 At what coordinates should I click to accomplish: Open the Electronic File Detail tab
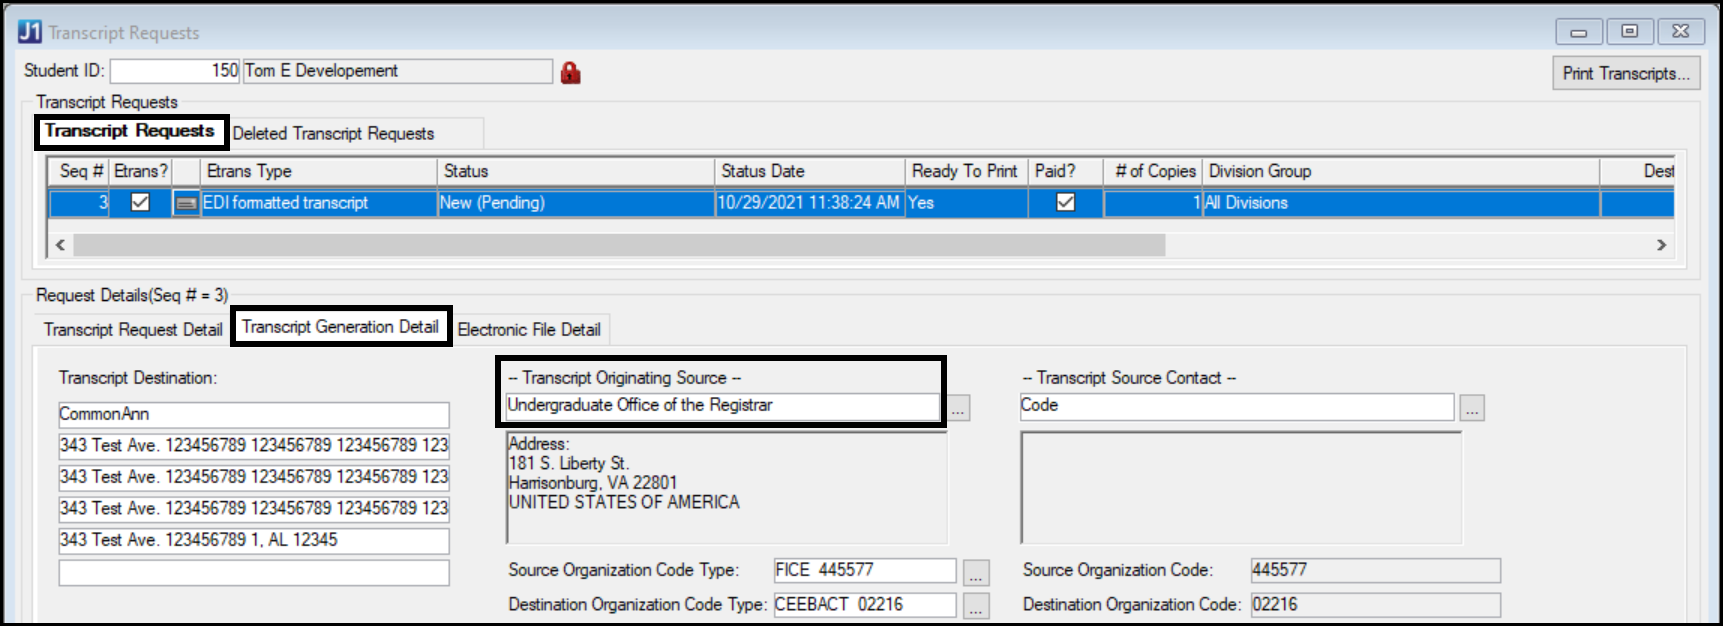click(529, 329)
